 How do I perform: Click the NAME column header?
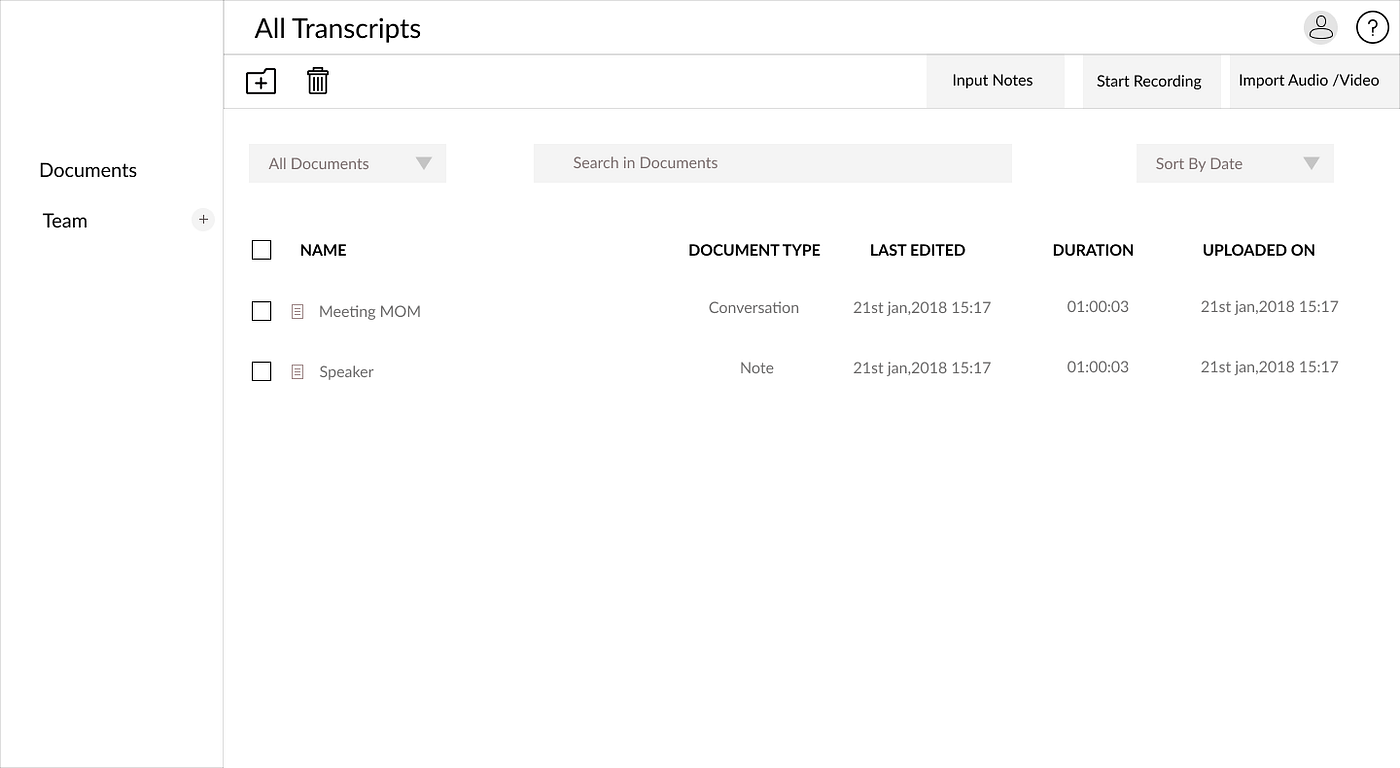(x=323, y=250)
